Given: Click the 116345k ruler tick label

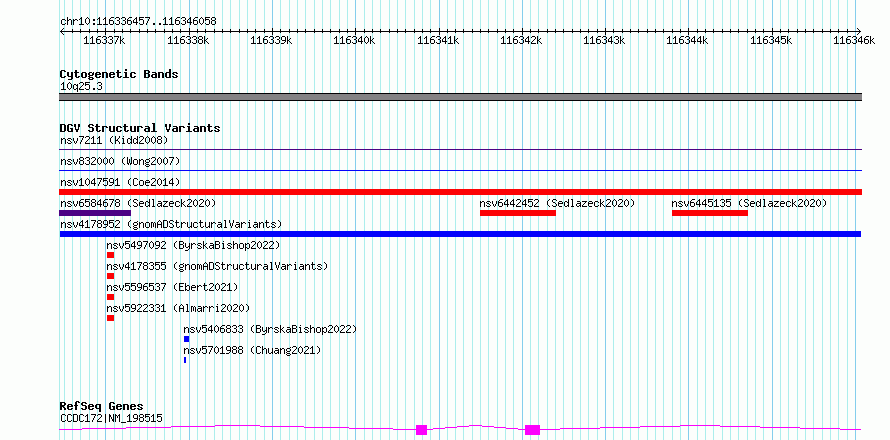Looking at the screenshot, I should [771, 40].
